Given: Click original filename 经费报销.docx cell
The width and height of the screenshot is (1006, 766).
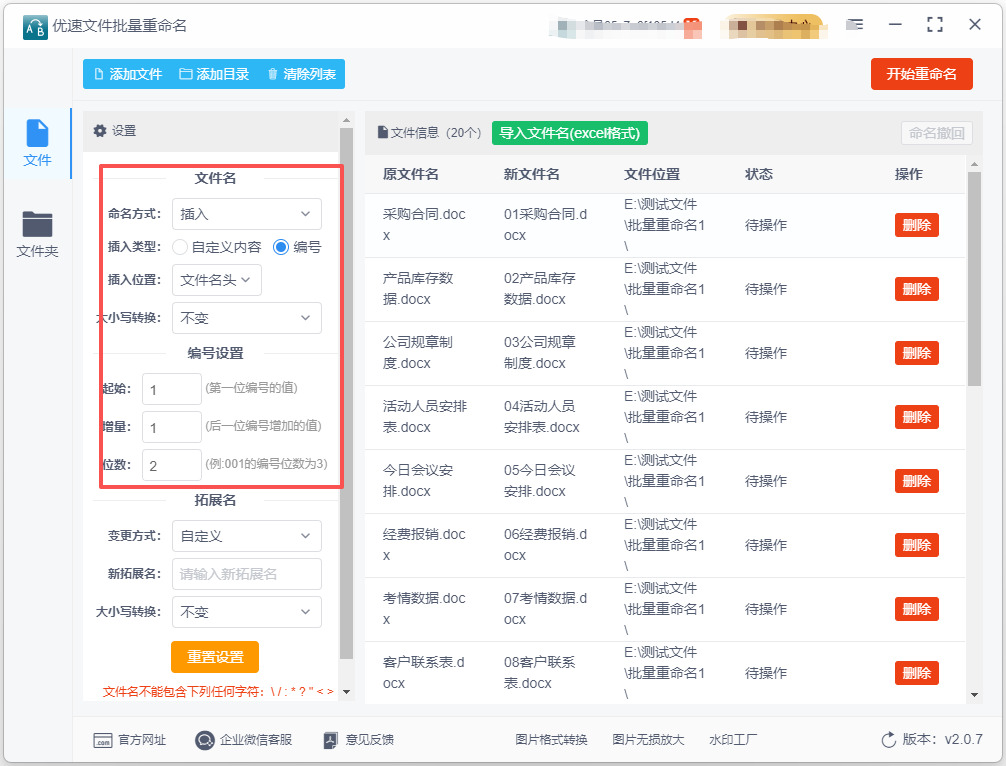Looking at the screenshot, I should pyautogui.click(x=424, y=545).
